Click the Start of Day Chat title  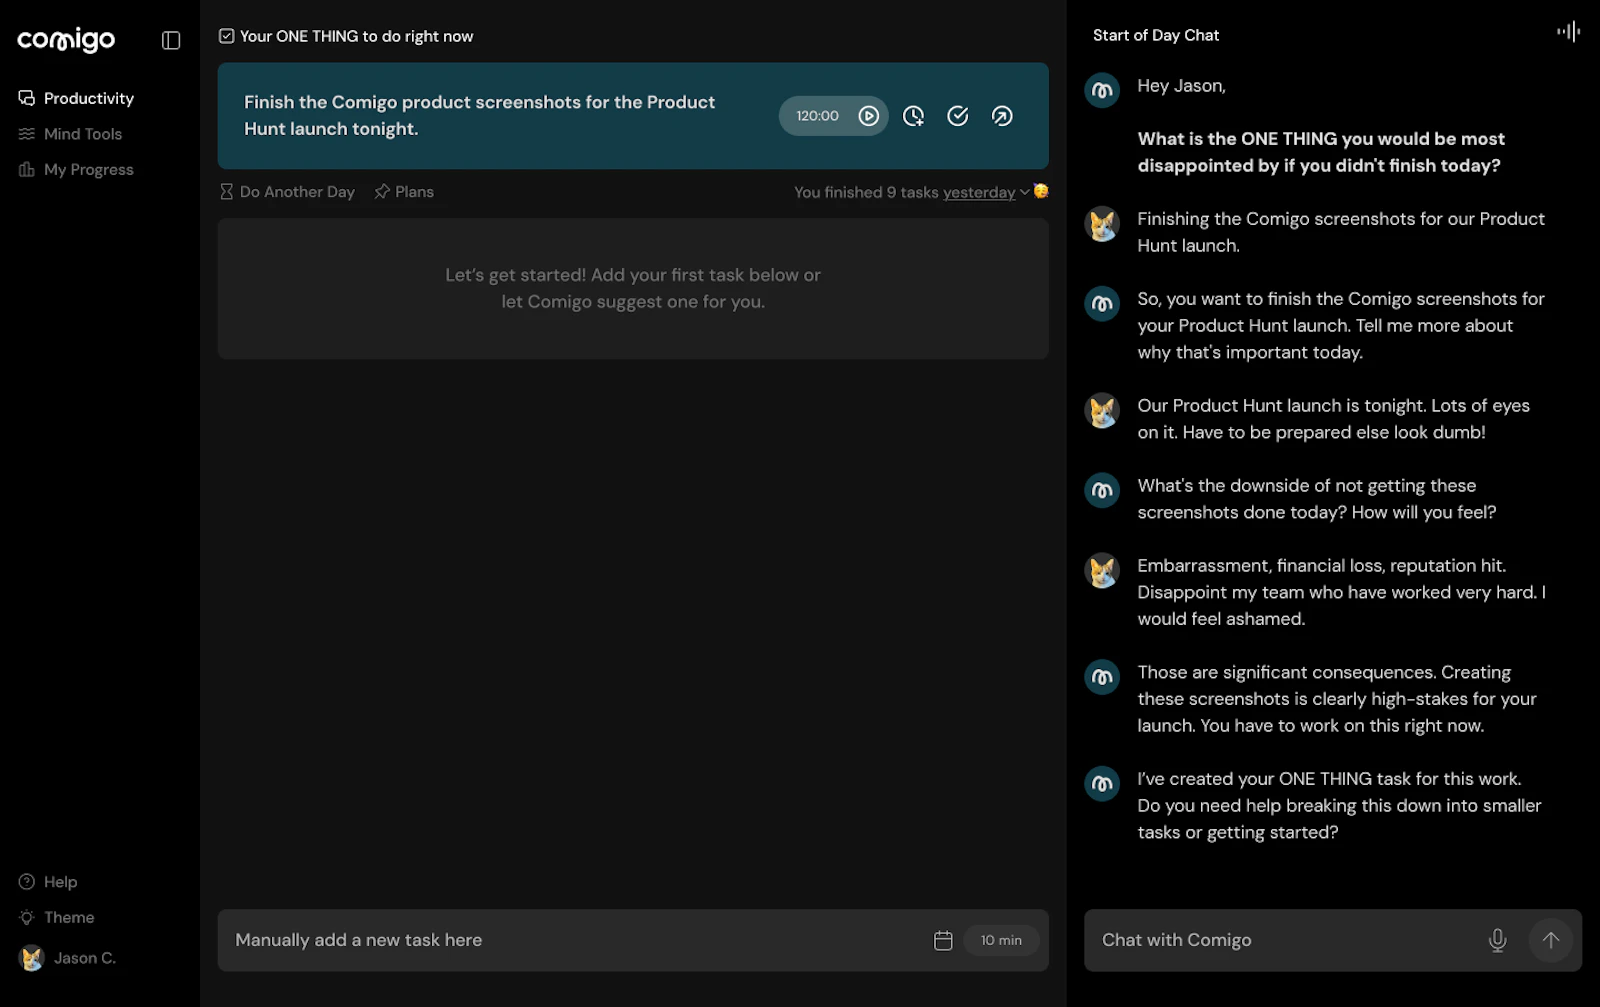coord(1156,35)
